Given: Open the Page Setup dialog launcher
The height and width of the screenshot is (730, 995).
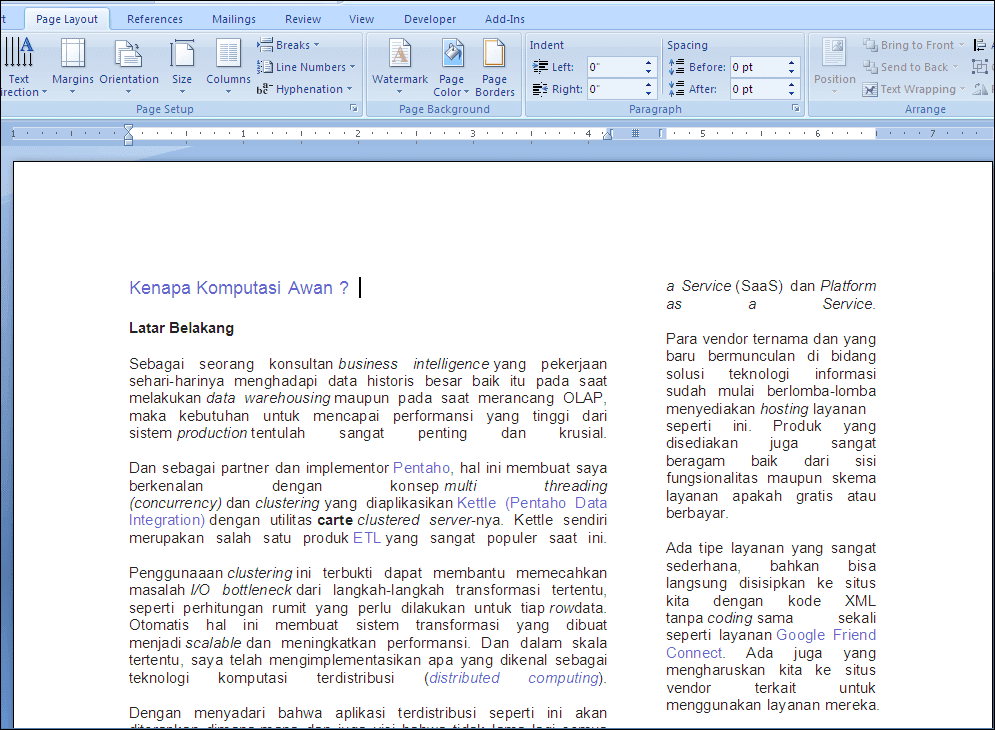Looking at the screenshot, I should point(354,107).
